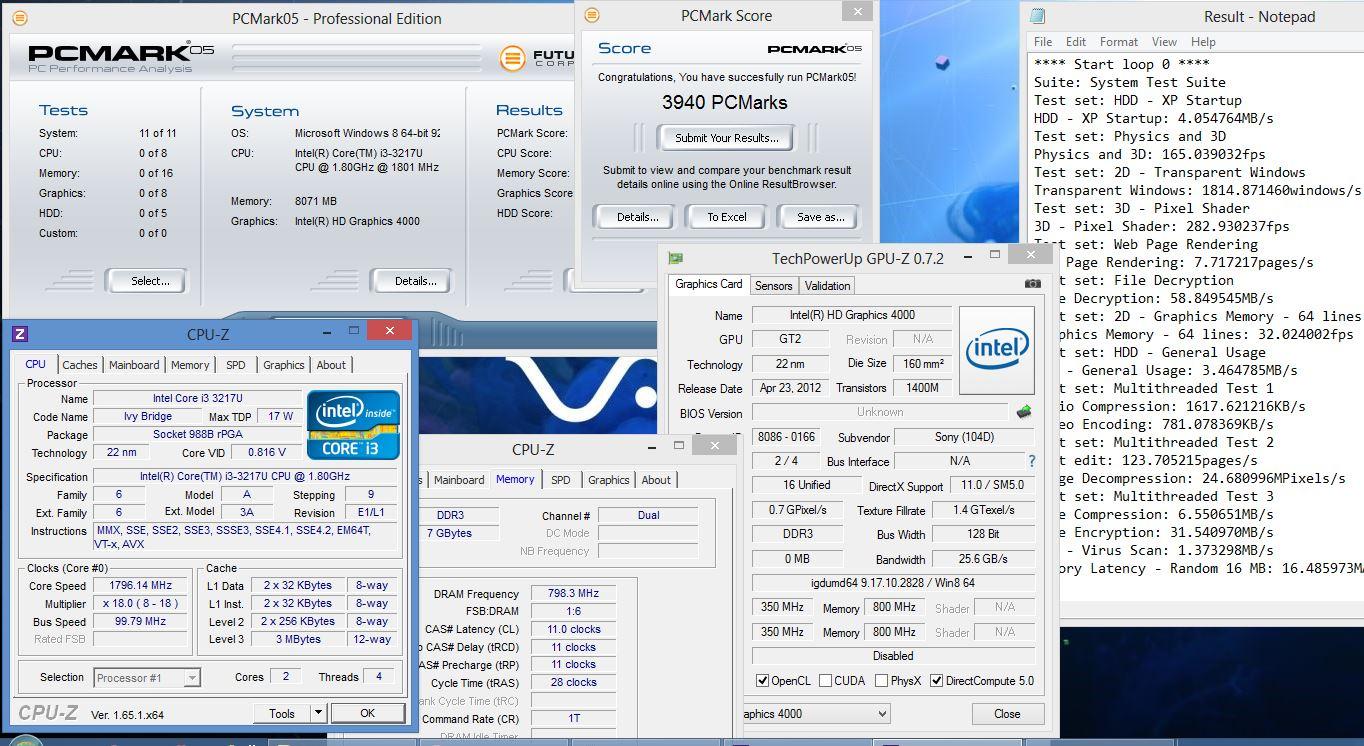
Task: Click the Specification field in CPU-Z
Action: (x=245, y=477)
